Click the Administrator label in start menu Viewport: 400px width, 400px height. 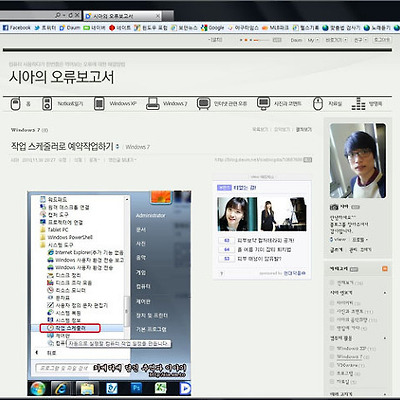pos(150,215)
